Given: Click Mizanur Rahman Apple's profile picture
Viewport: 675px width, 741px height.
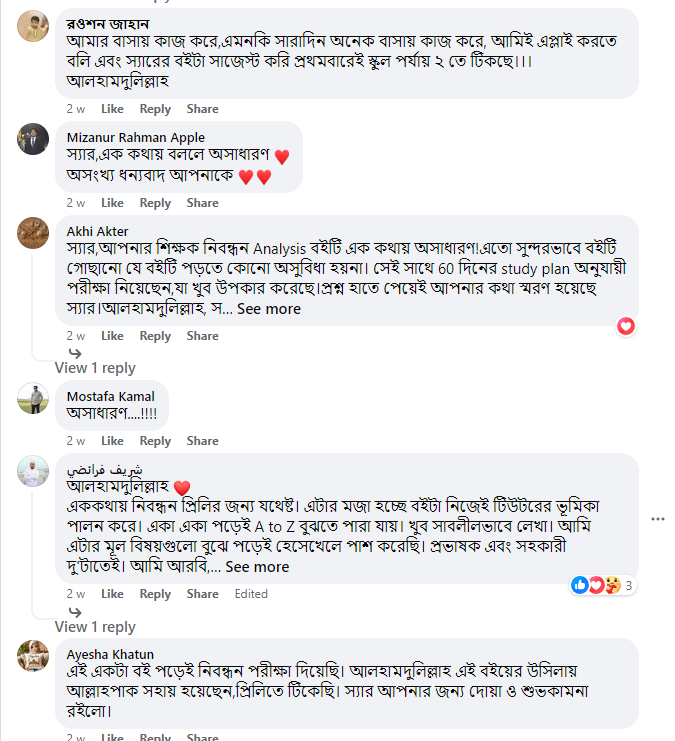Looking at the screenshot, I should 33,139.
